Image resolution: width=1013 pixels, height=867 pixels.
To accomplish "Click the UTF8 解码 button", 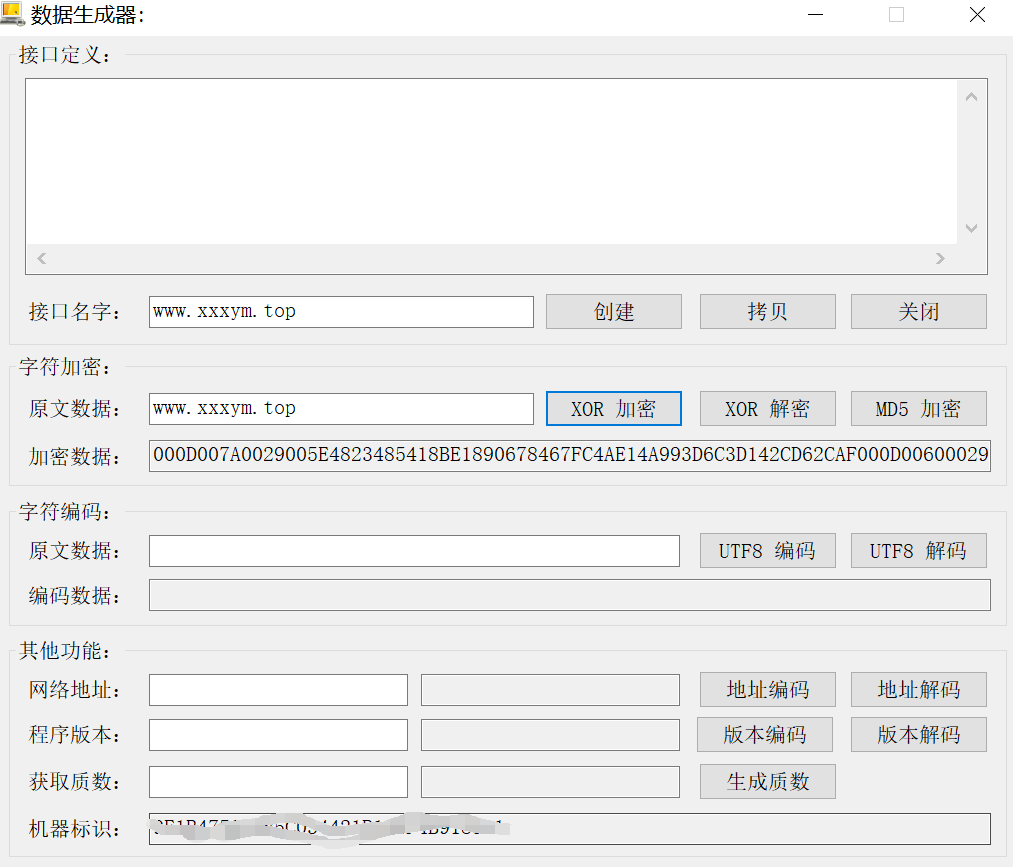I will click(x=919, y=550).
